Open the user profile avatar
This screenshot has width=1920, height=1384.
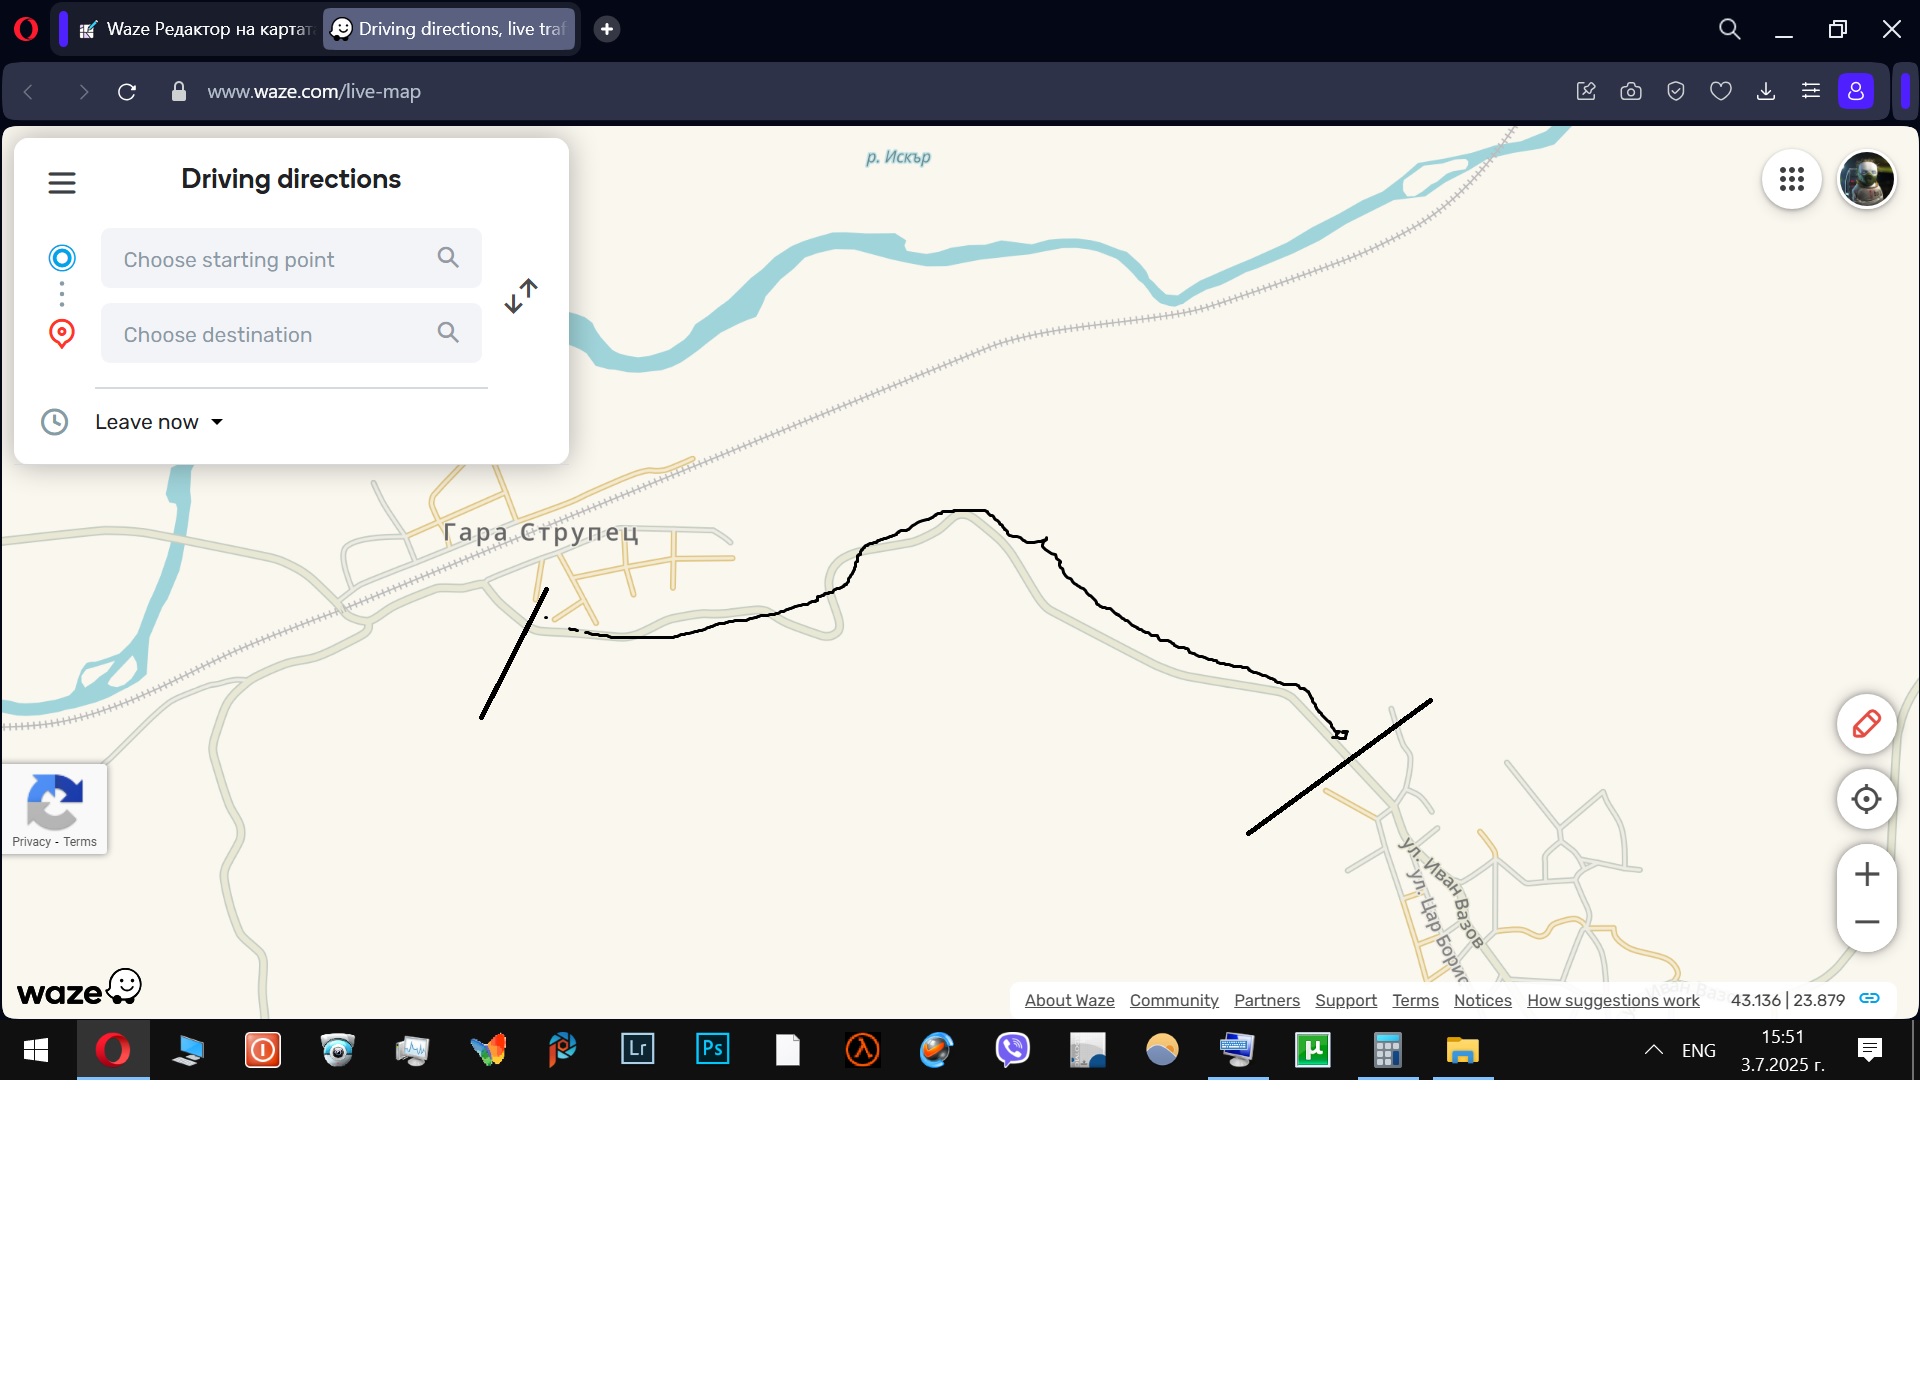1866,180
